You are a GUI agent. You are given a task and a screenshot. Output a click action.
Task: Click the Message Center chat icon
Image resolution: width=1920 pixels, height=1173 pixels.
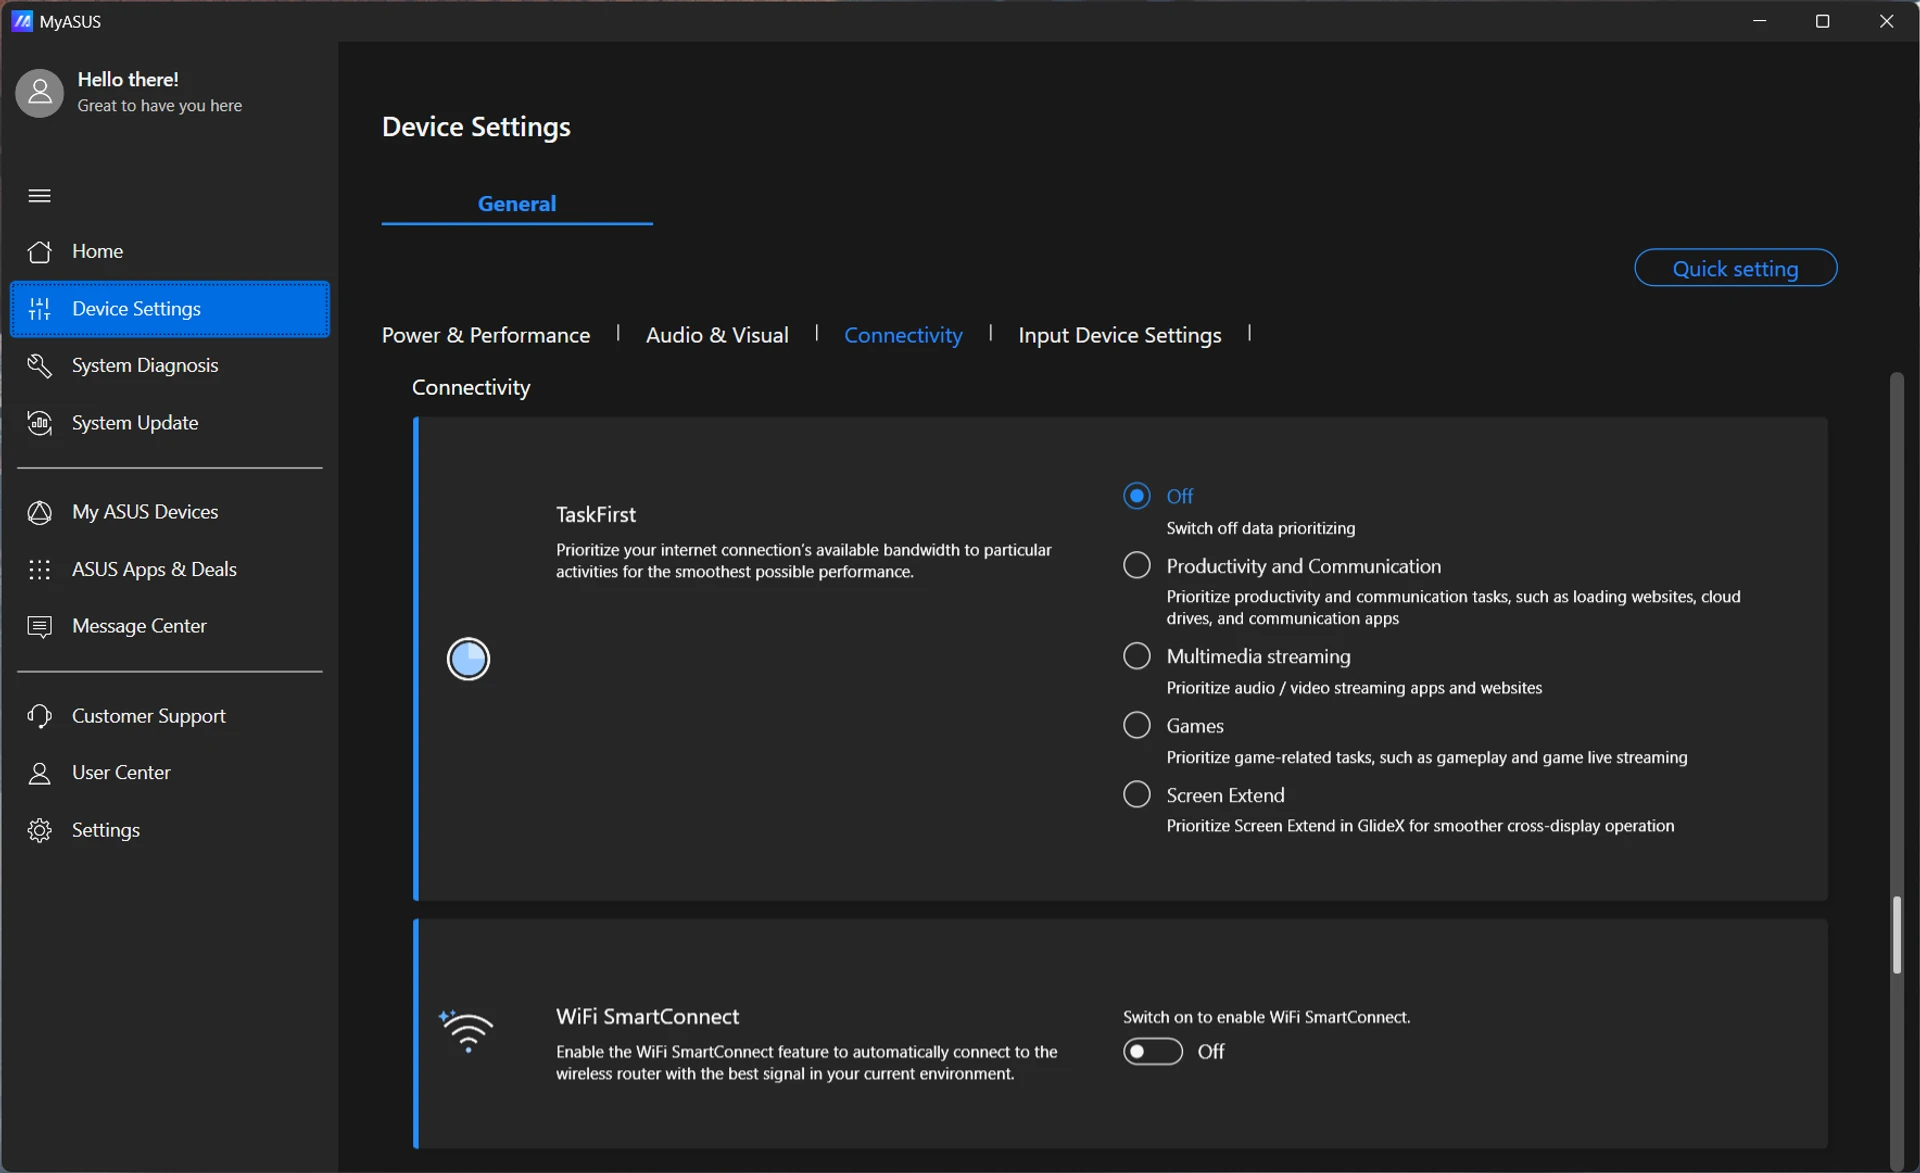(x=39, y=626)
